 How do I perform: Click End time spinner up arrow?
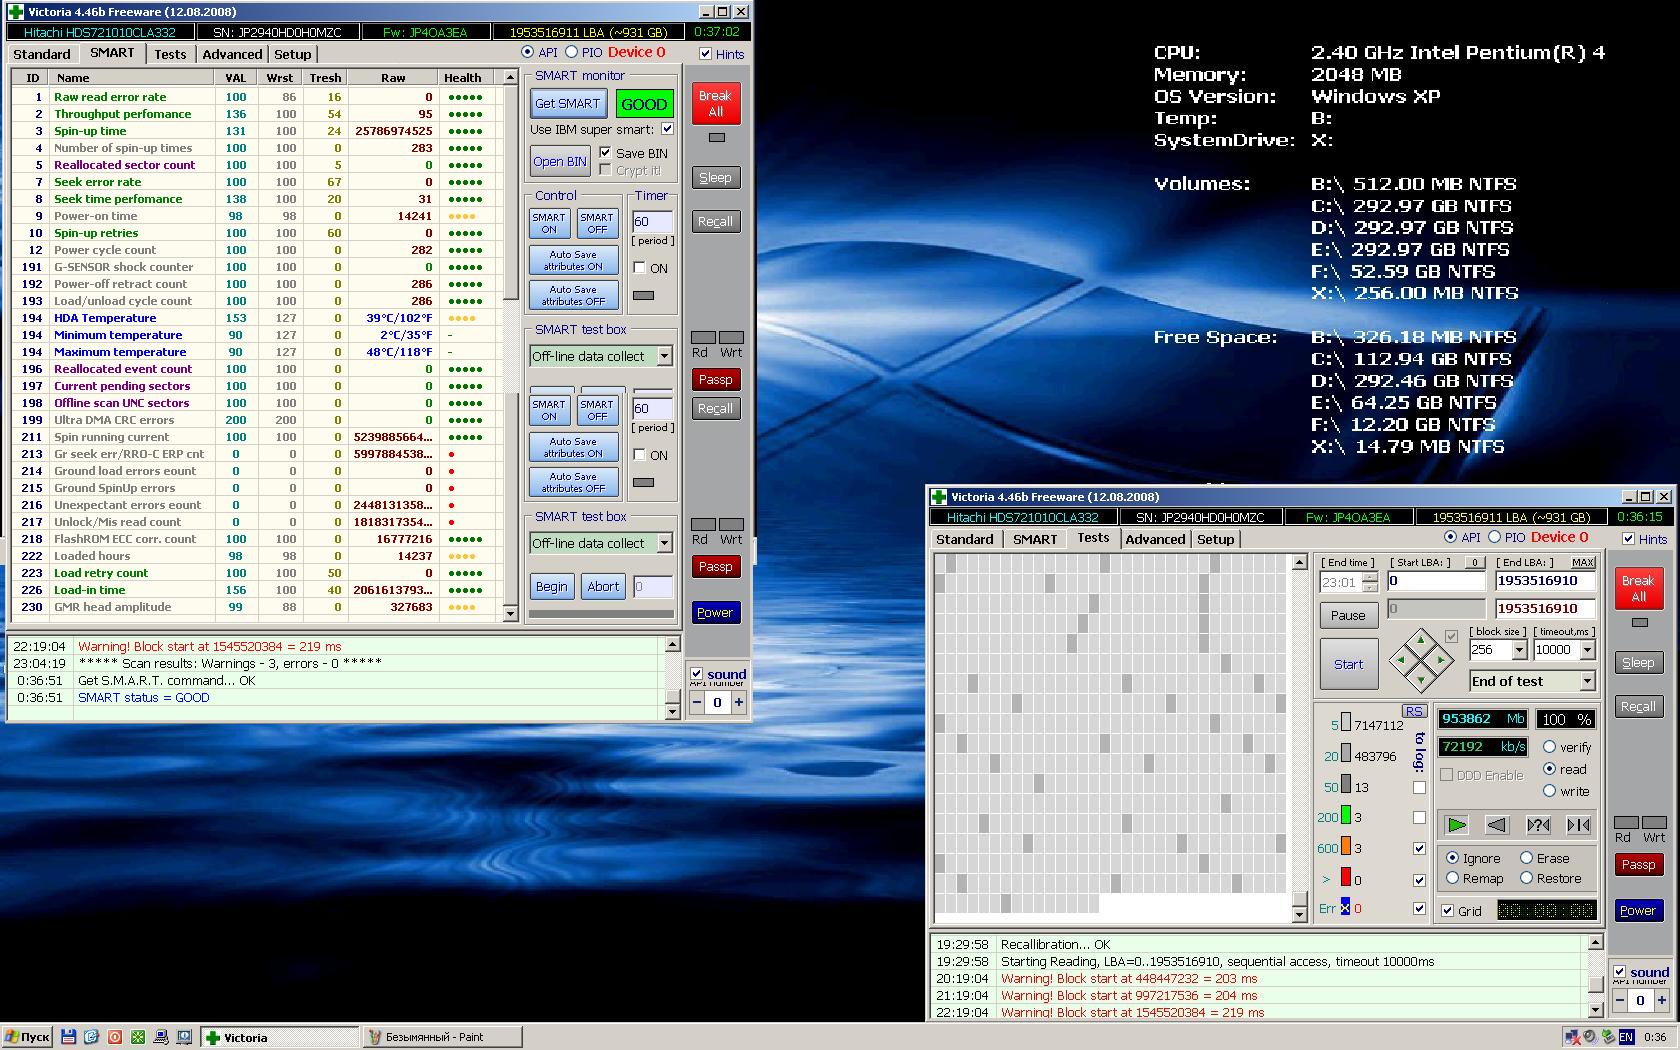click(x=1370, y=577)
